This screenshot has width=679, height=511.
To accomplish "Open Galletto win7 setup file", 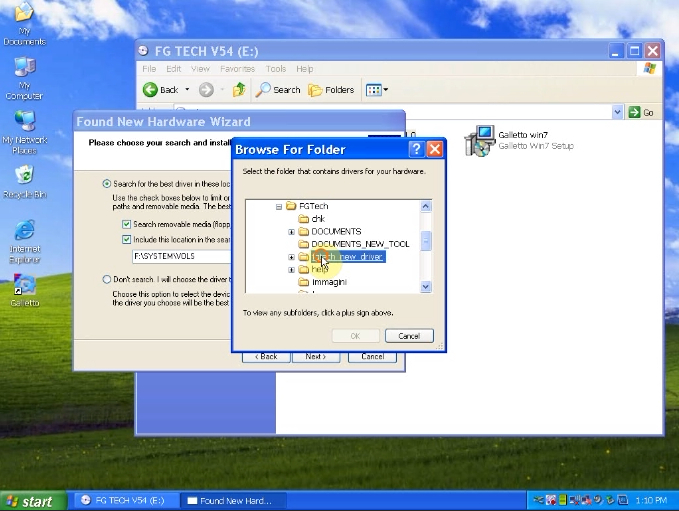I will (519, 140).
